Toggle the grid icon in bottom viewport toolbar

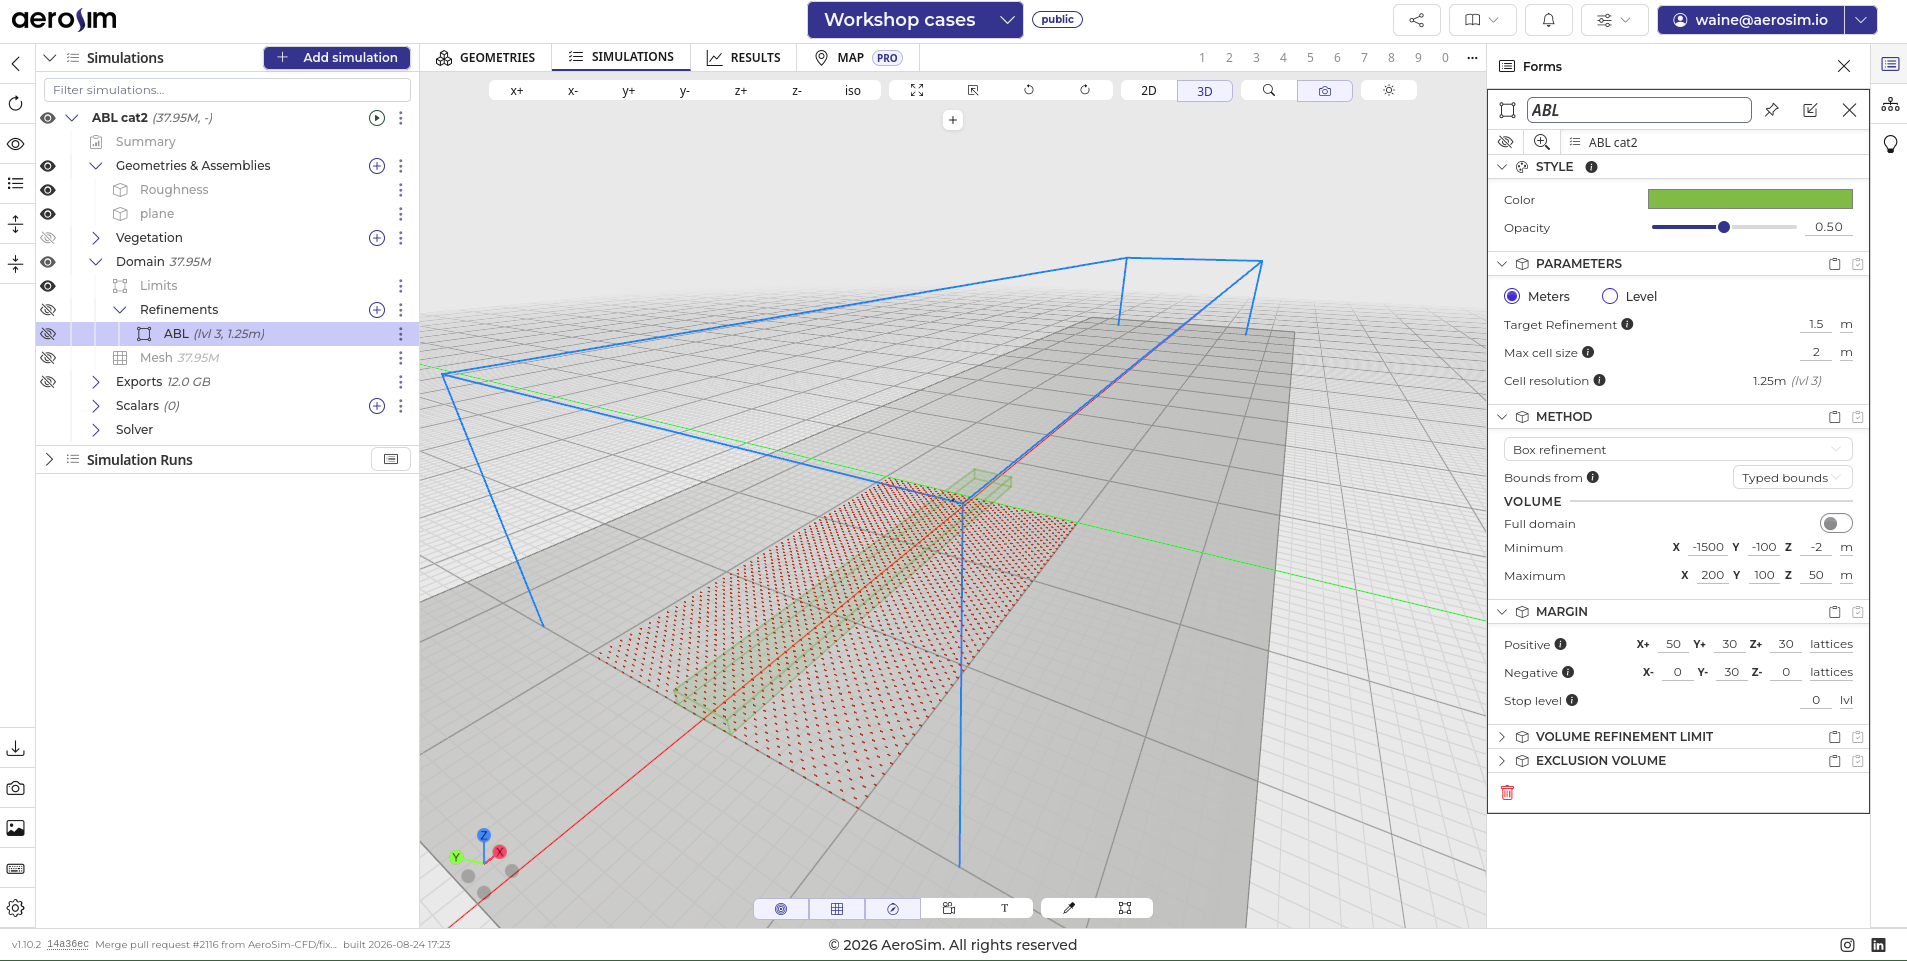(837, 908)
